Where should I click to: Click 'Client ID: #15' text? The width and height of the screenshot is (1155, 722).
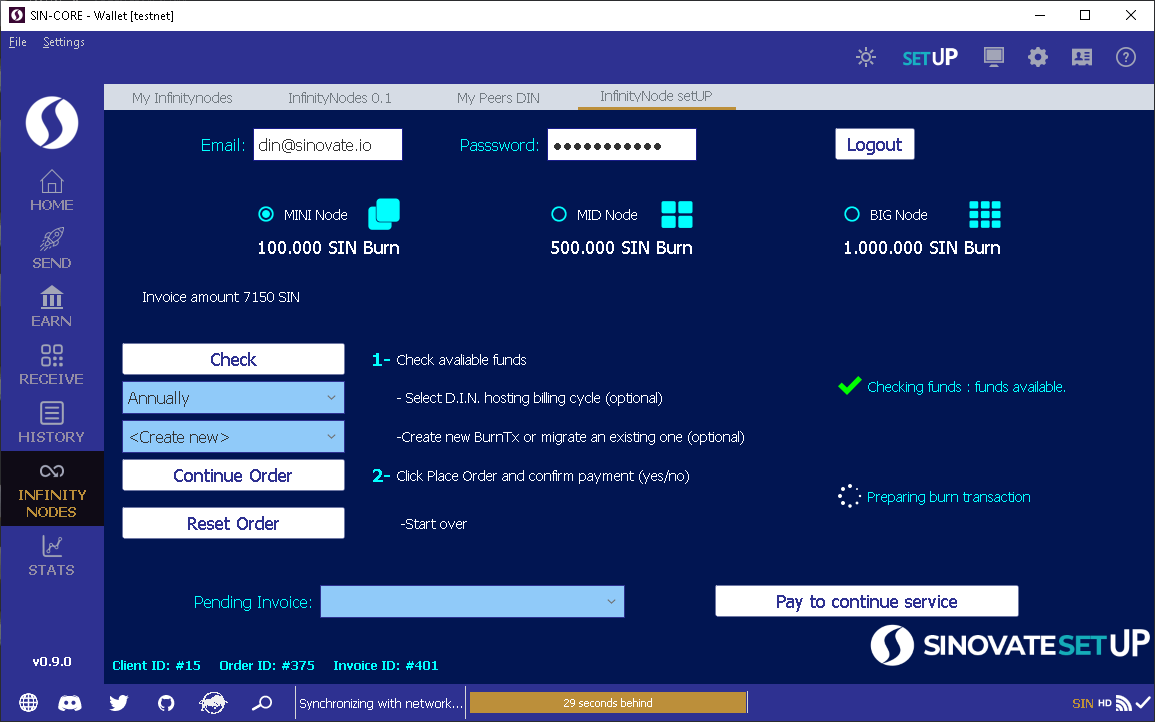(x=156, y=665)
